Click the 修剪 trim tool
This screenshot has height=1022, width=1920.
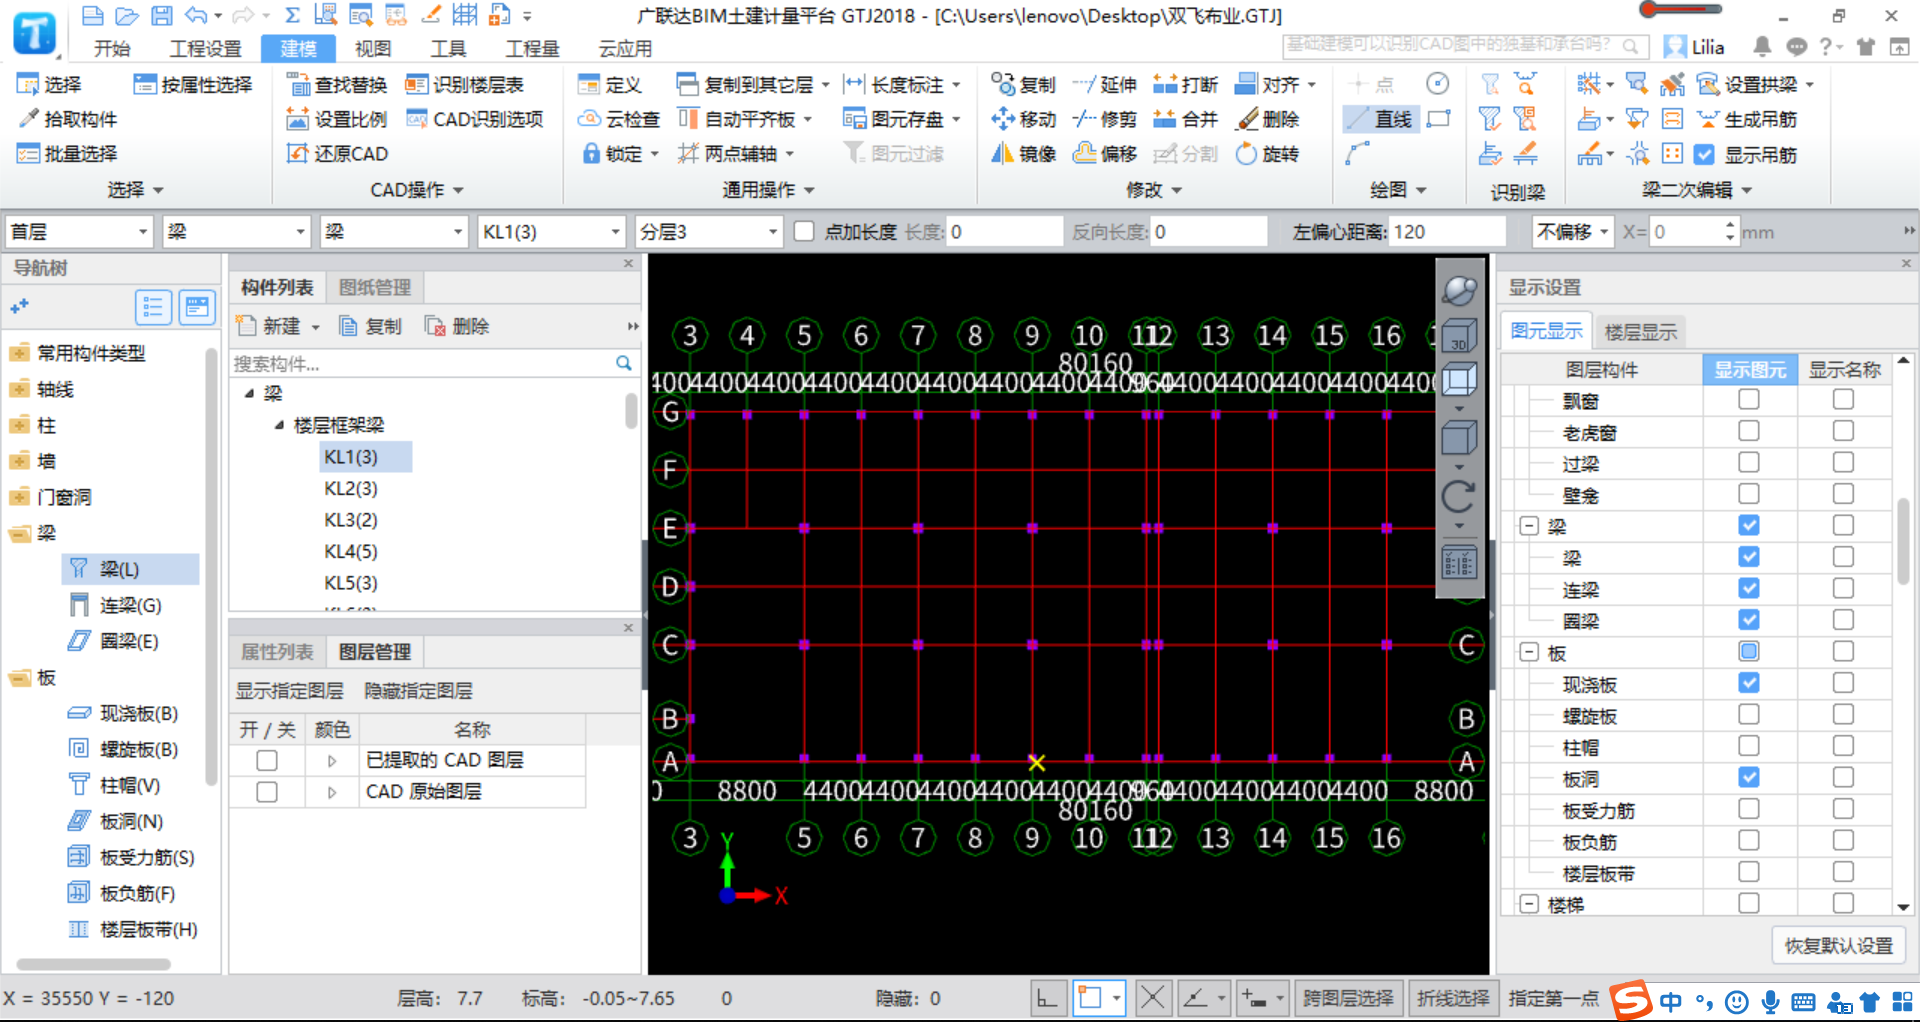[x=1105, y=119]
